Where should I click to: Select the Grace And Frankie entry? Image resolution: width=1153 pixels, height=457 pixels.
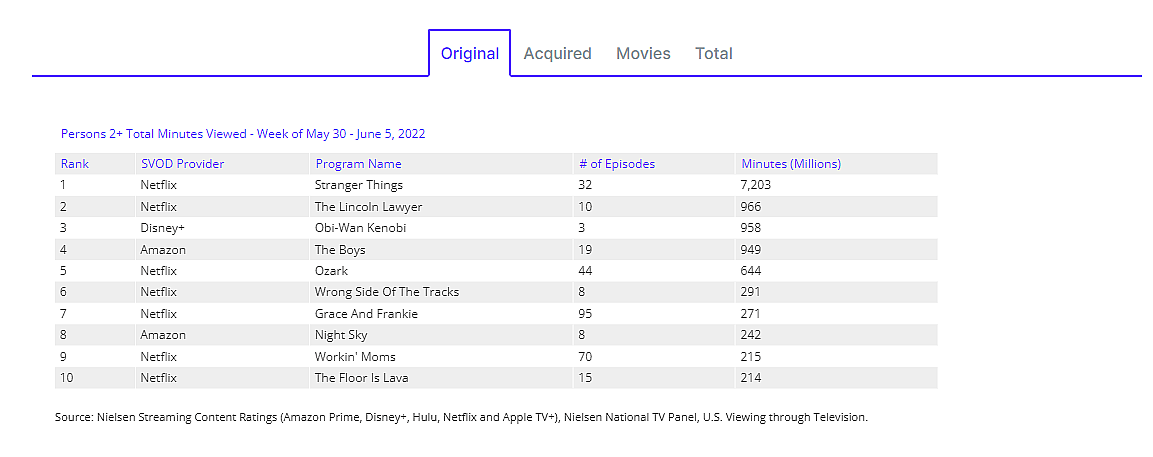(366, 314)
